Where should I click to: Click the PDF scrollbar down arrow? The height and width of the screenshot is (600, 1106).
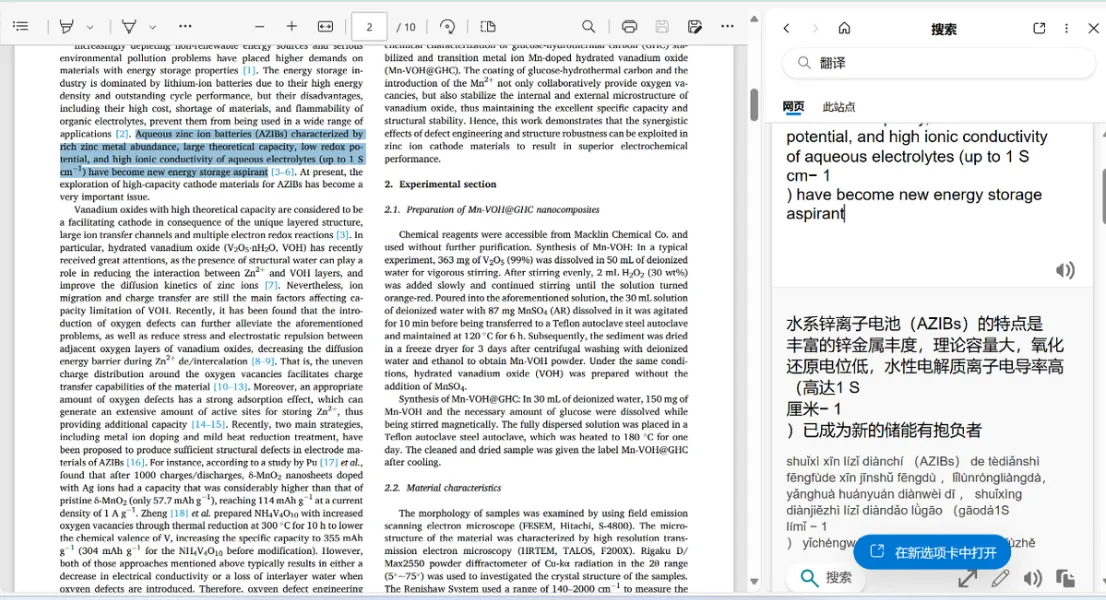(x=754, y=582)
